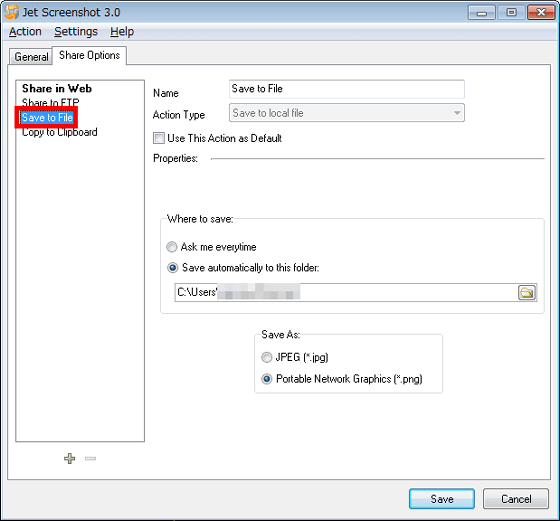This screenshot has width=560, height=521.
Task: Open the Settings menu
Action: 76,31
